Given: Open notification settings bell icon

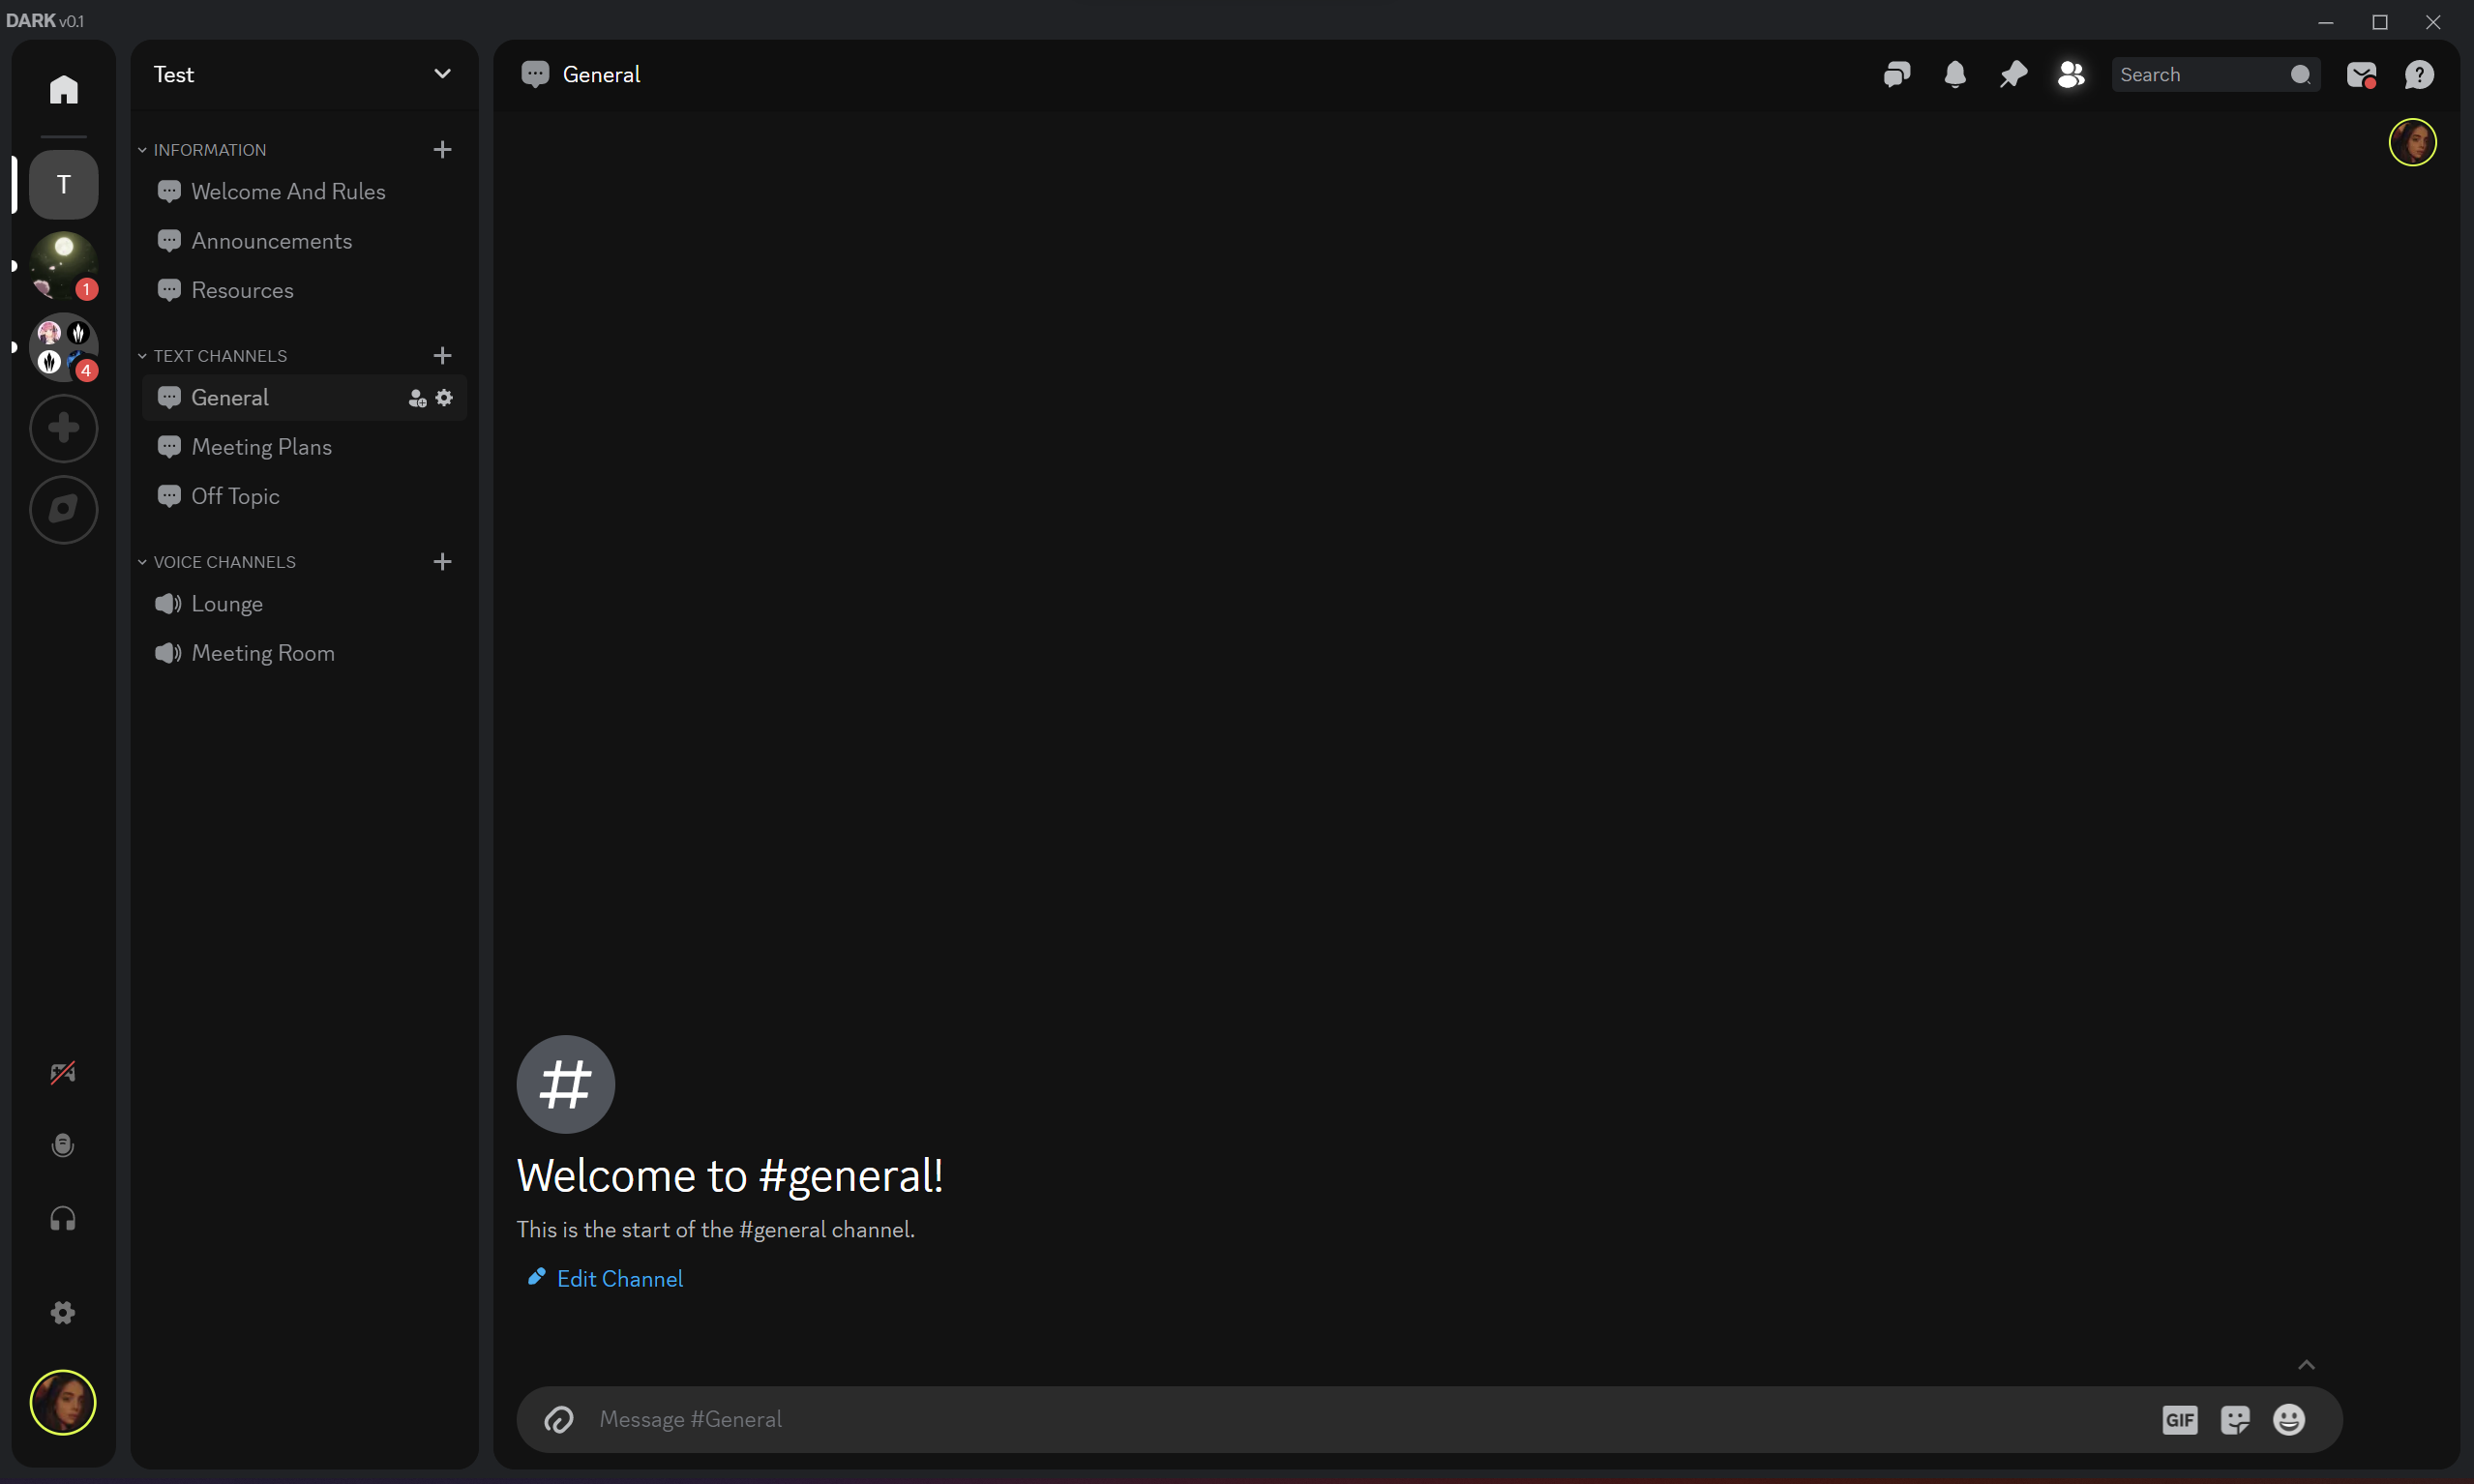Looking at the screenshot, I should click(1955, 74).
